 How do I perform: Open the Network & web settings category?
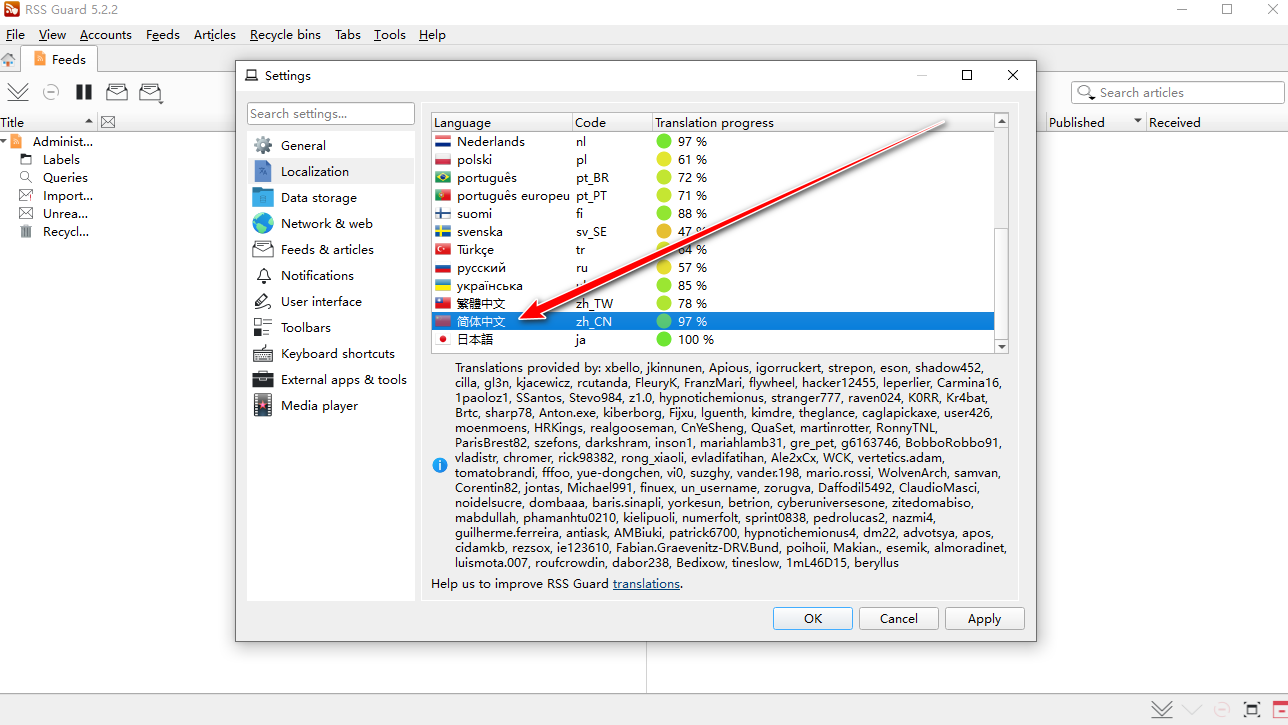click(x=331, y=223)
